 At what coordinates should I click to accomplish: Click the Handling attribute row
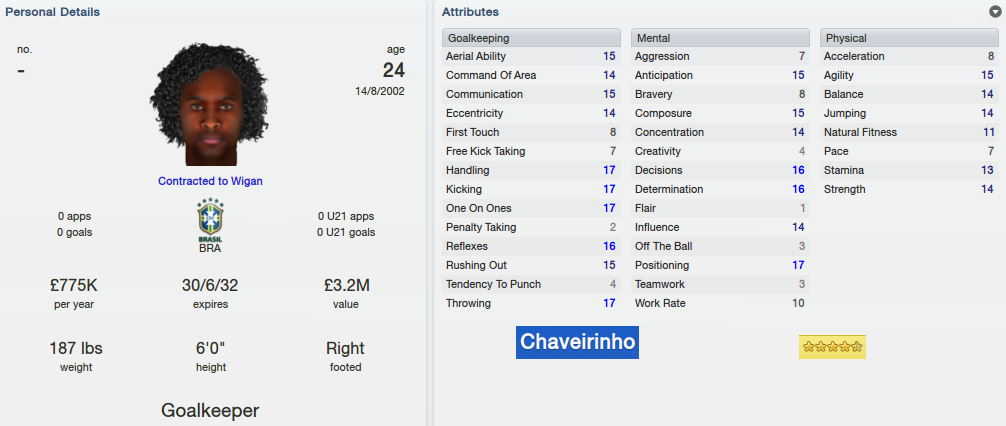(531, 170)
